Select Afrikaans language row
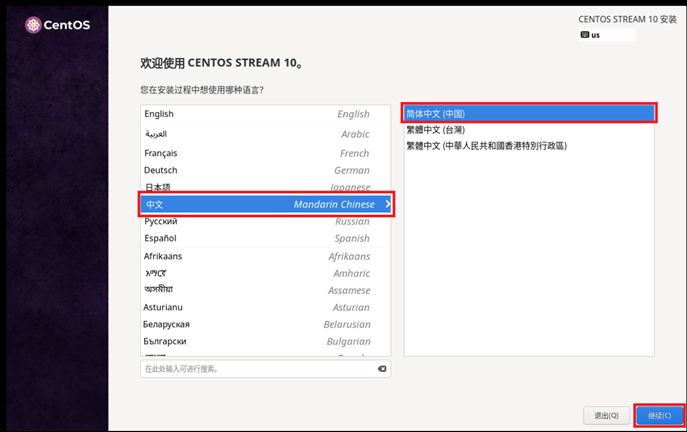Image resolution: width=687 pixels, height=432 pixels. click(266, 256)
